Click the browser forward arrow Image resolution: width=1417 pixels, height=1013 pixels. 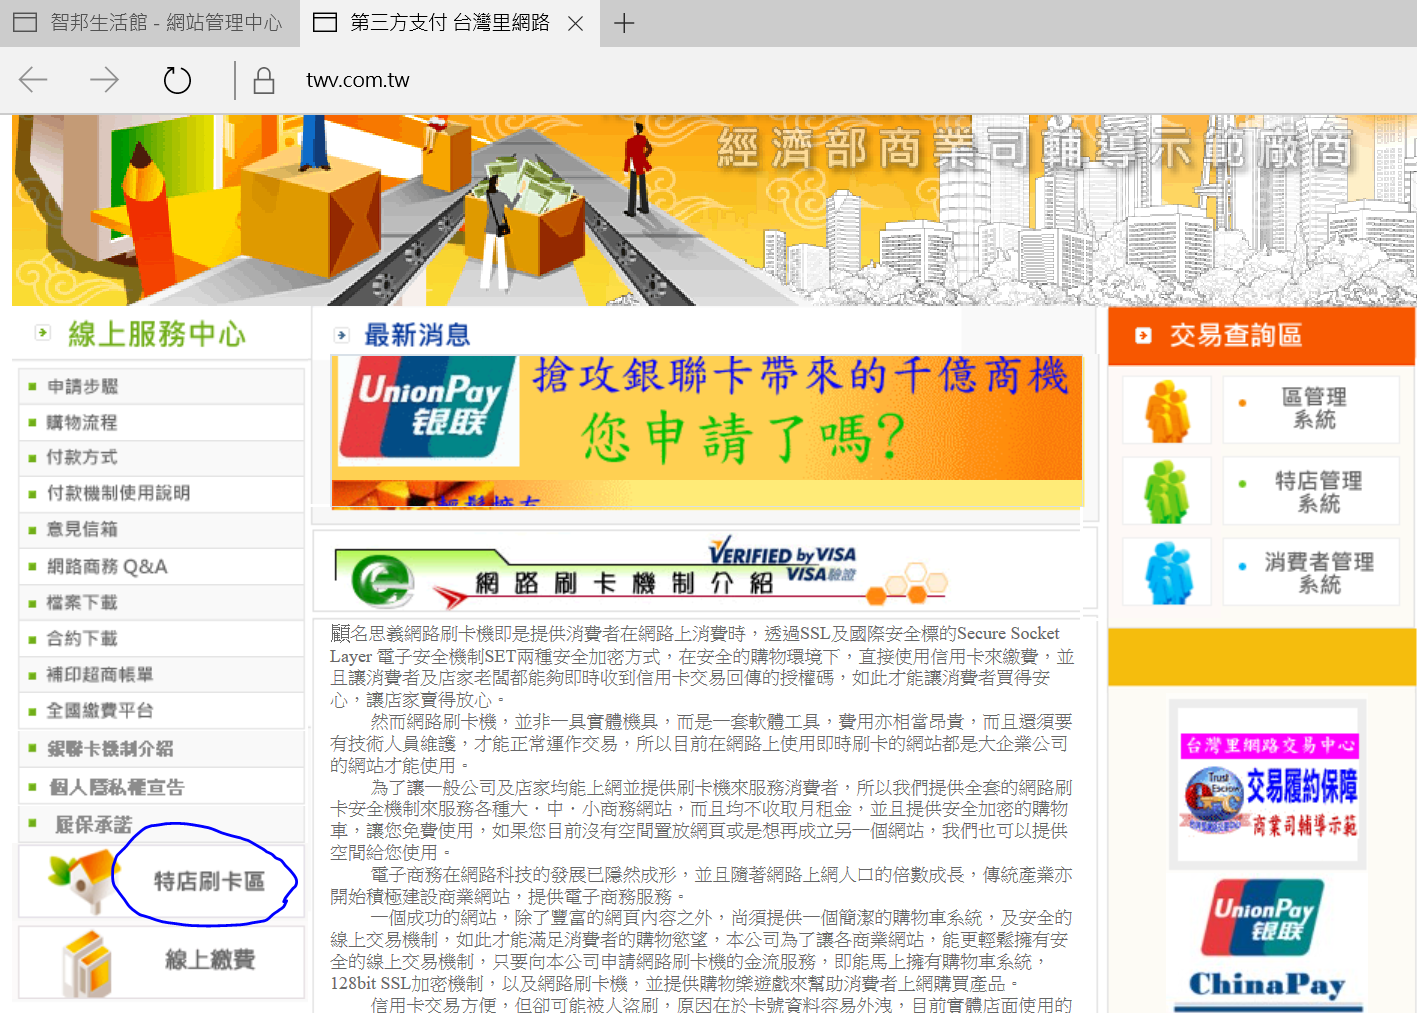click(104, 80)
